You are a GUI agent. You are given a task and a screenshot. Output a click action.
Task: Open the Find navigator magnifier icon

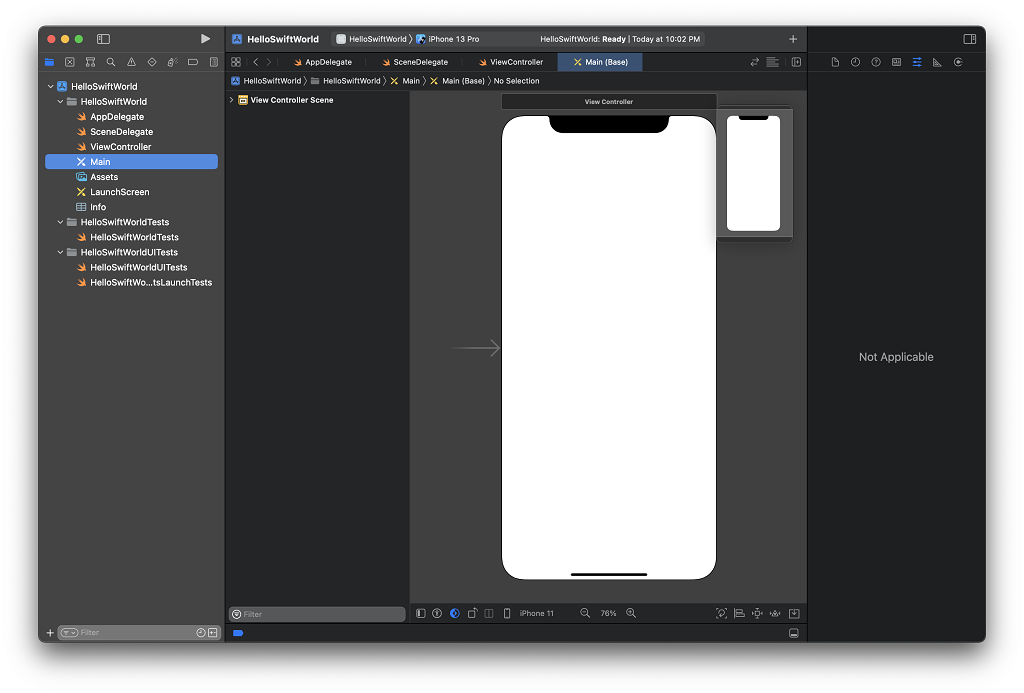(111, 62)
